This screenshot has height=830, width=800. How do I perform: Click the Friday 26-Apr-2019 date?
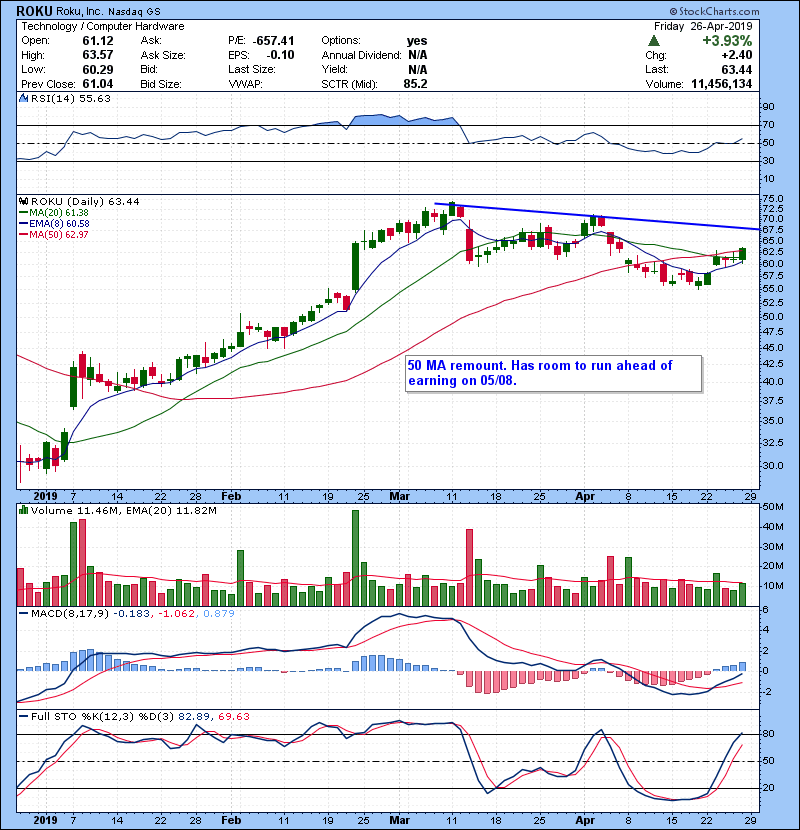click(703, 26)
